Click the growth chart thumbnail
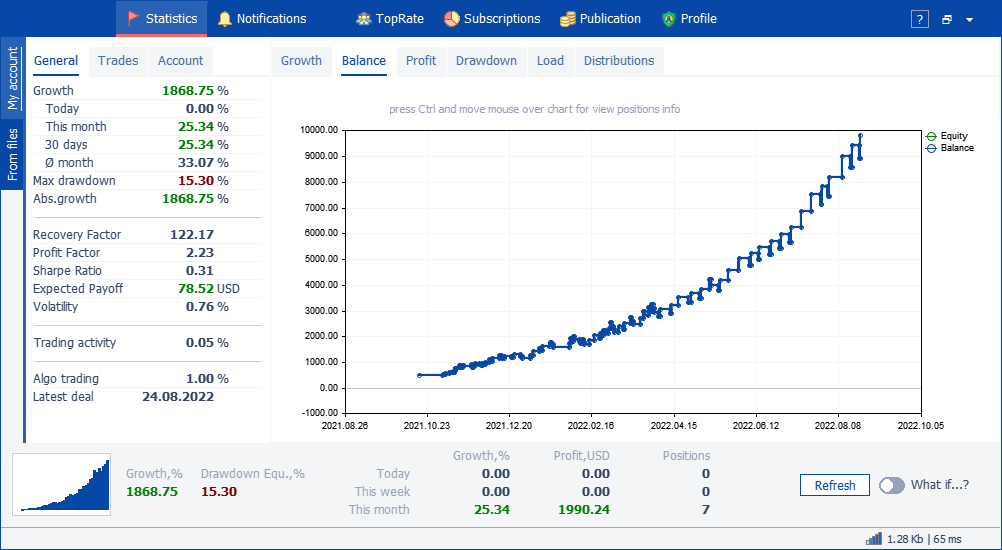The height and width of the screenshot is (550, 1002). tap(61, 485)
